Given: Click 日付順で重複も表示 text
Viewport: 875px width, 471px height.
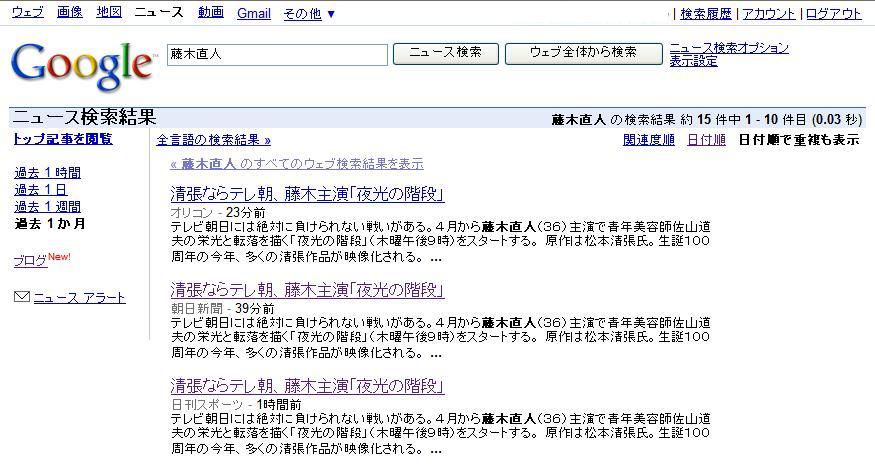Looking at the screenshot, I should coord(799,140).
